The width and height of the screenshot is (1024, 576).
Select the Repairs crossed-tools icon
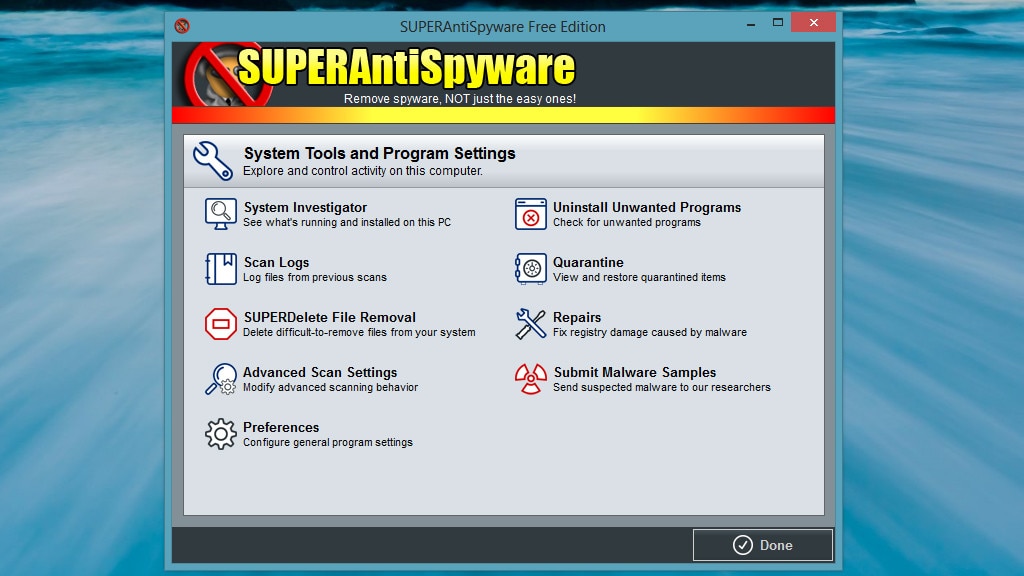click(530, 324)
